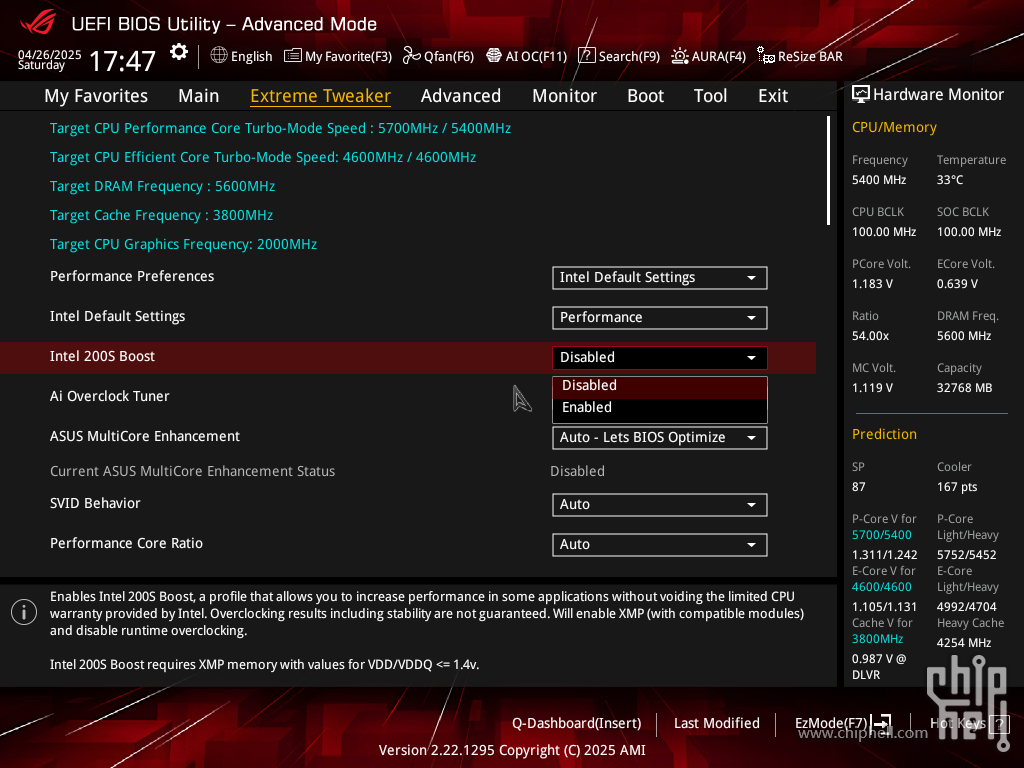
Task: Open ASUS MultiCore Enhancement dropdown
Action: 660,438
